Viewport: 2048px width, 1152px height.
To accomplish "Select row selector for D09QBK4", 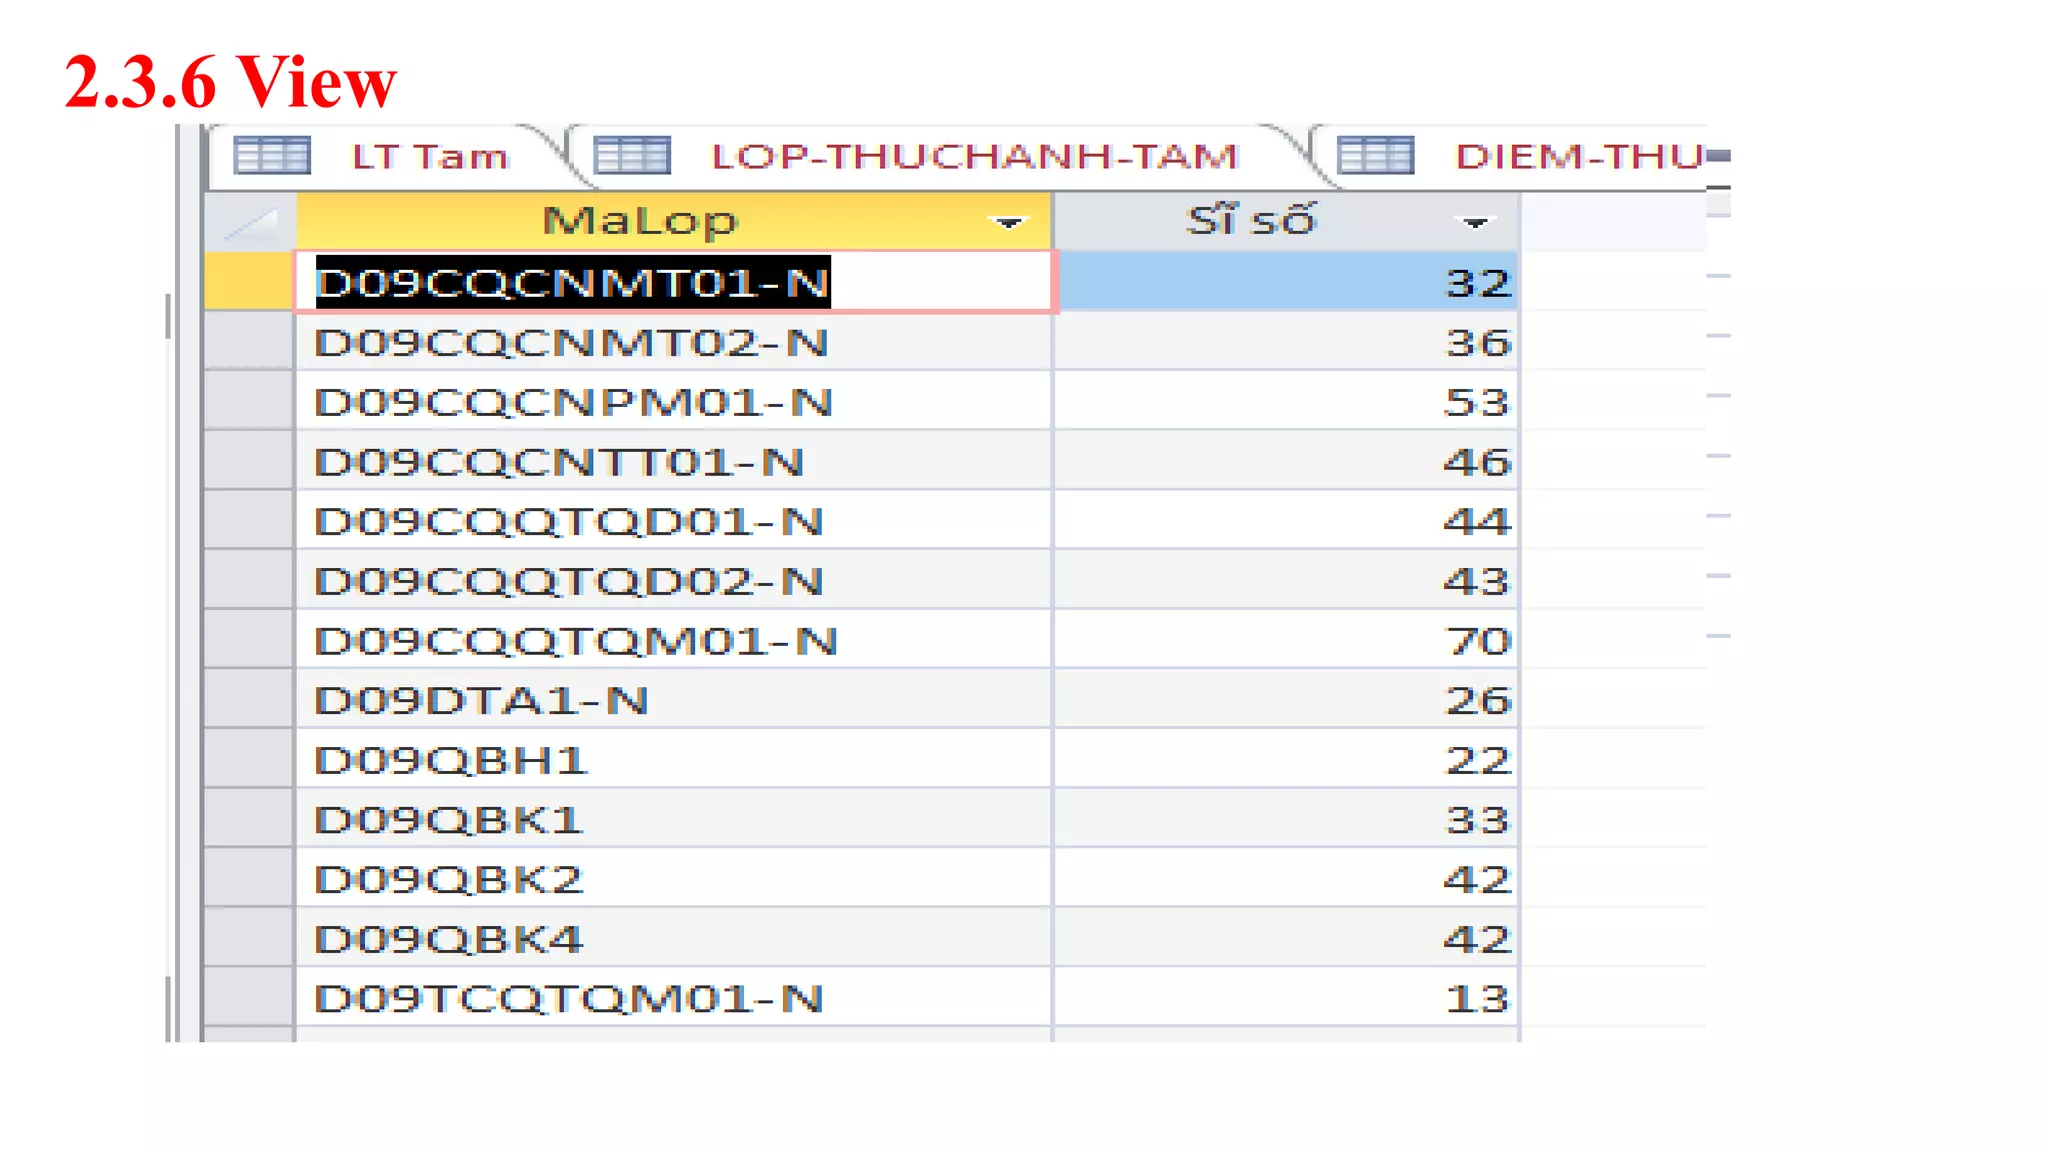I will 249,939.
